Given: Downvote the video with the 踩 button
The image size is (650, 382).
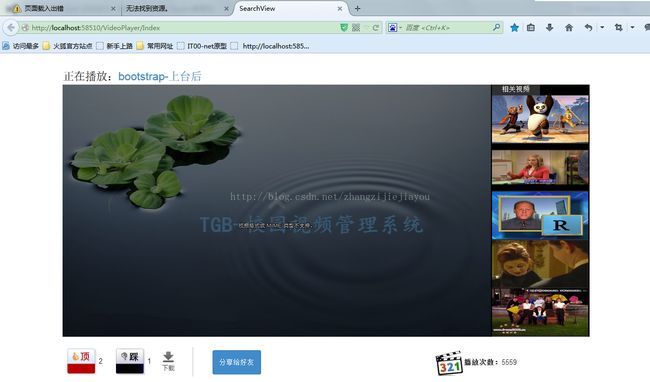Looking at the screenshot, I should (130, 361).
